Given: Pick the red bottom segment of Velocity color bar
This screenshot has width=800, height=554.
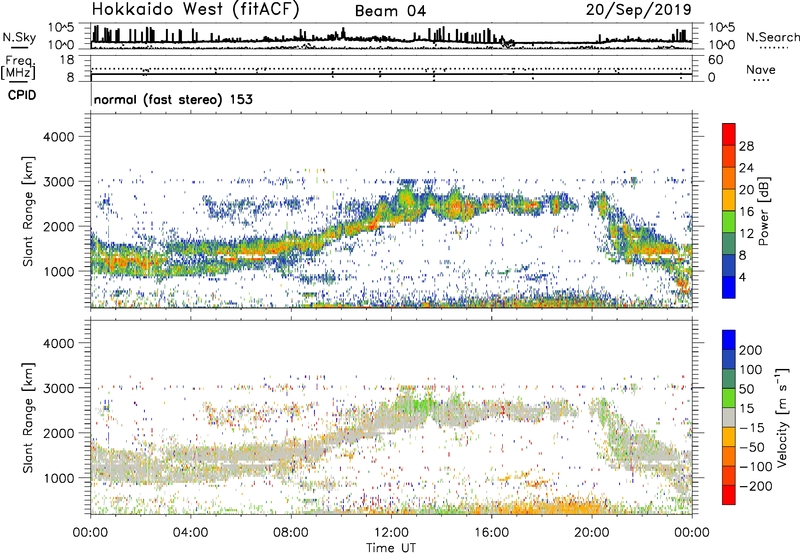Looking at the screenshot, I should click(729, 495).
